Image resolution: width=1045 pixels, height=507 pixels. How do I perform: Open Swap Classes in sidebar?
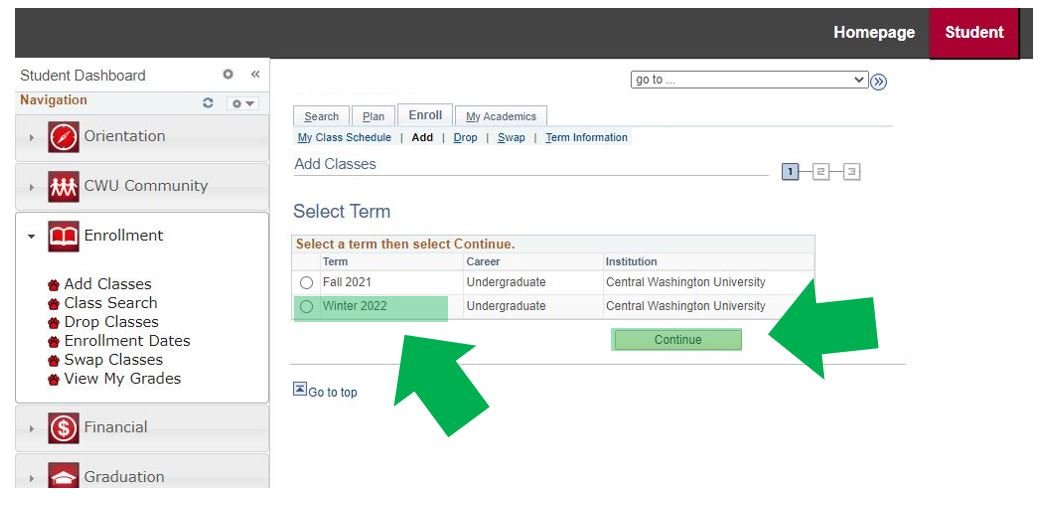tap(113, 360)
